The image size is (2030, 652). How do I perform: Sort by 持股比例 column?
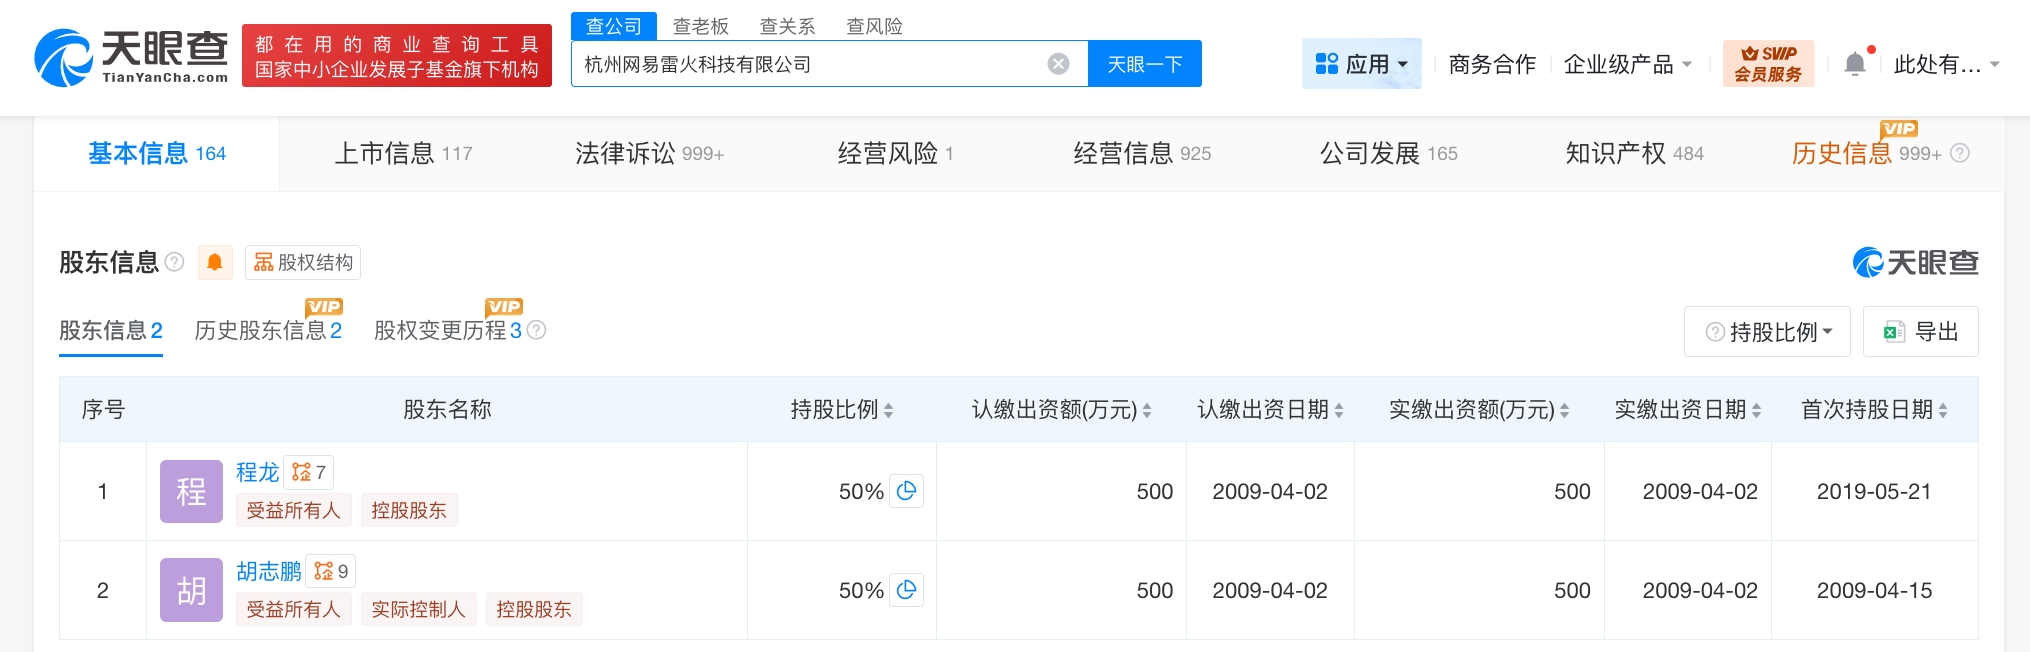[x=888, y=410]
